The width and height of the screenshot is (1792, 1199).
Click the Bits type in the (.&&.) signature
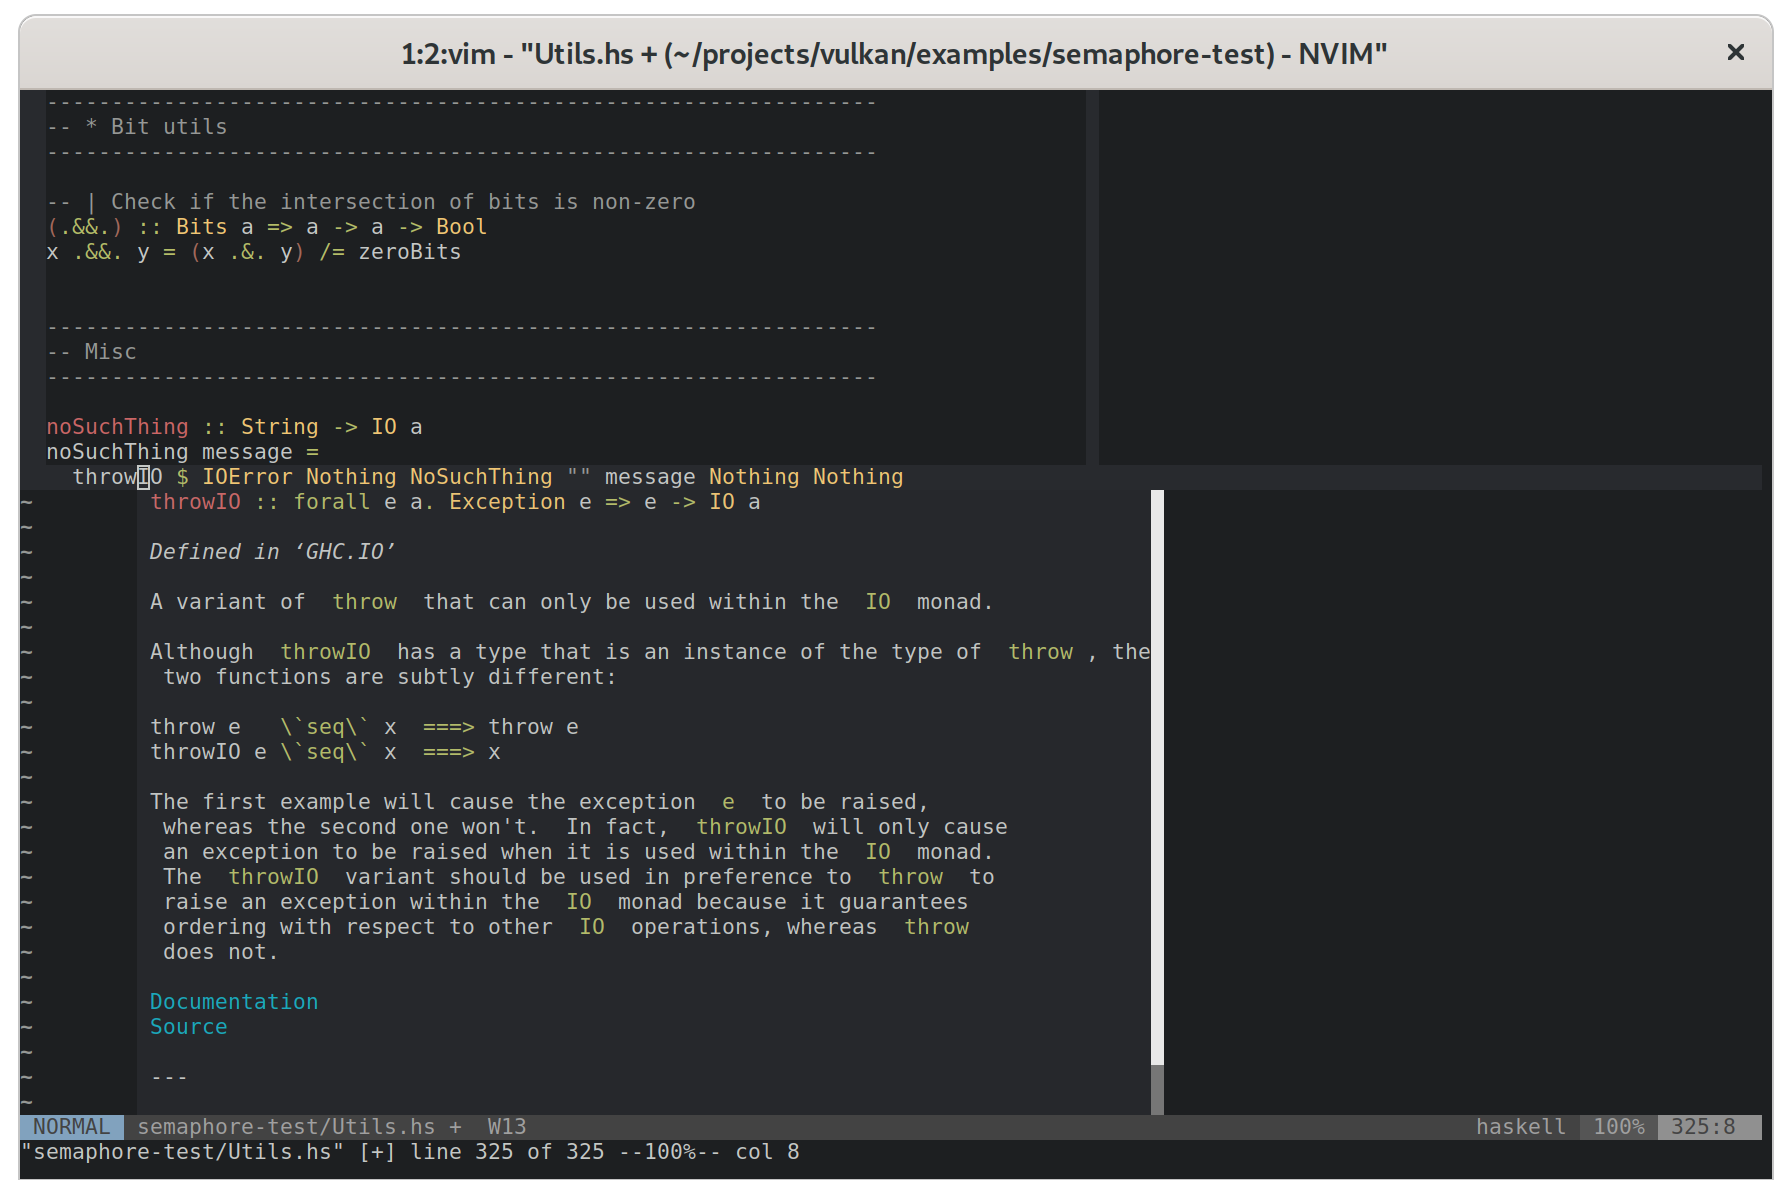[x=200, y=226]
